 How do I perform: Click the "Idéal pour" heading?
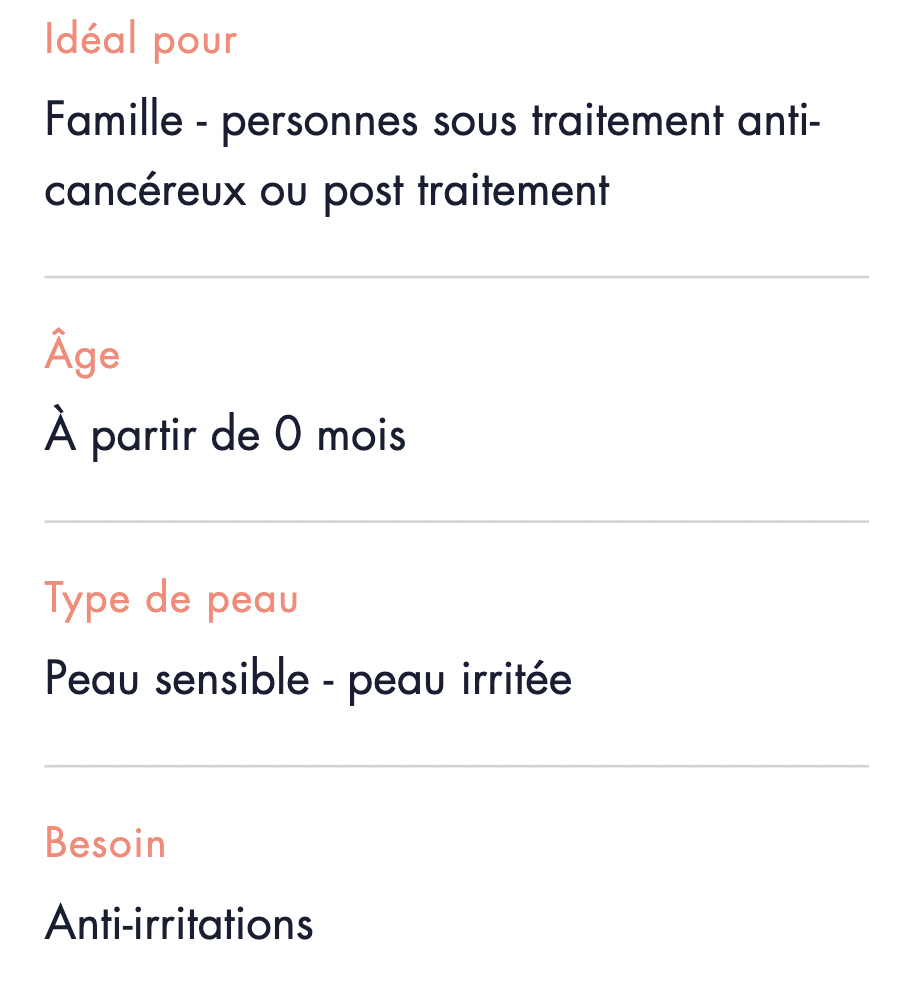pos(140,40)
